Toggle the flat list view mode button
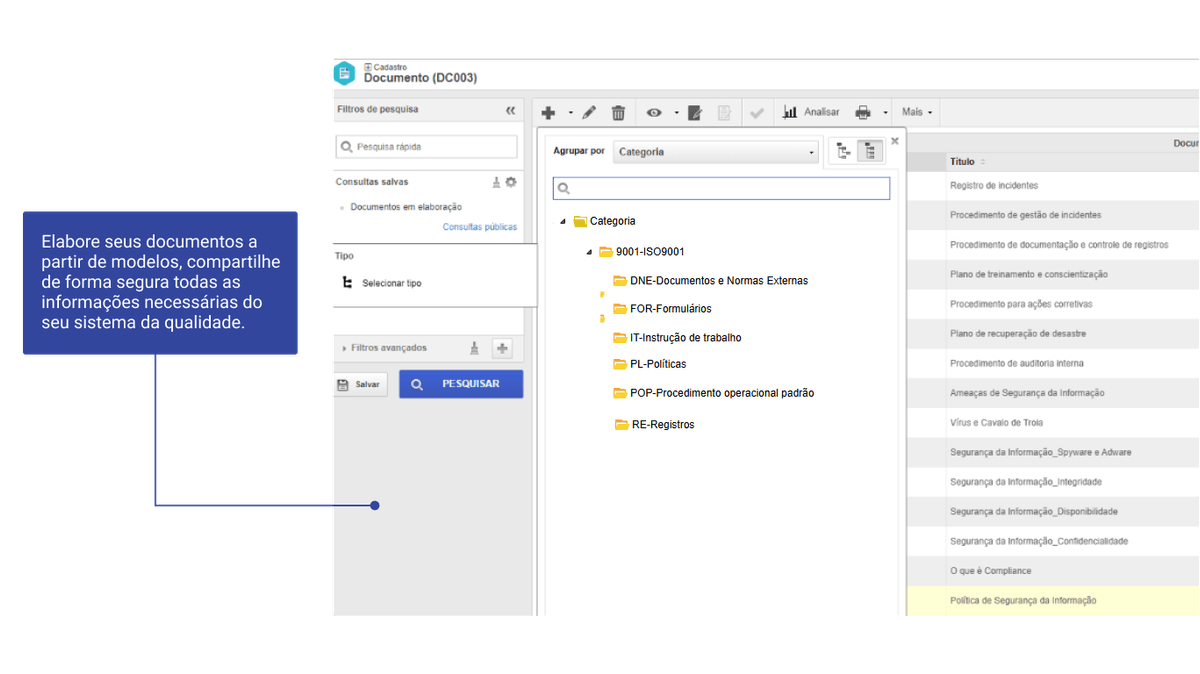The height and width of the screenshot is (674, 1200). [870, 152]
